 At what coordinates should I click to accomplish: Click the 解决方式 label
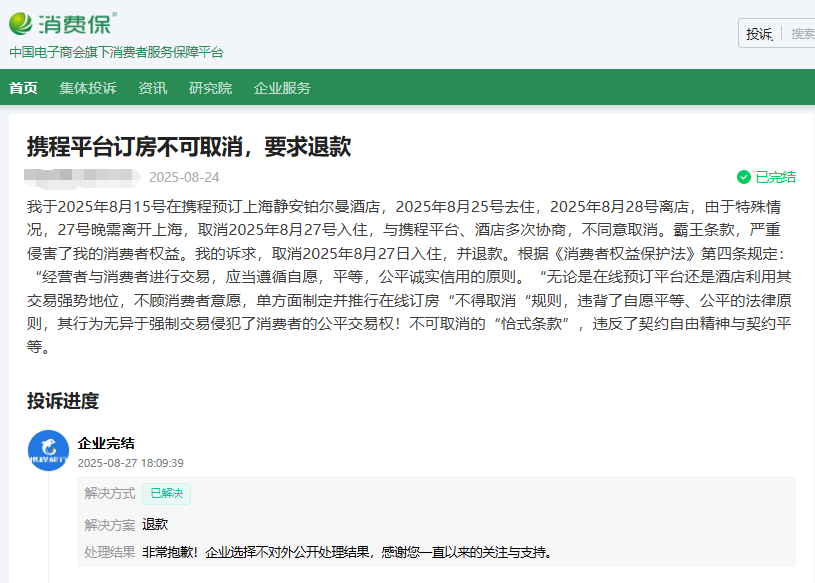point(110,494)
